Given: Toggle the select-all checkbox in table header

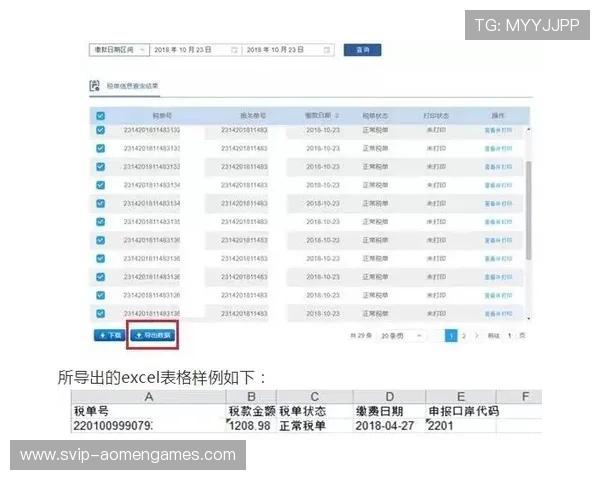Looking at the screenshot, I should point(101,116).
